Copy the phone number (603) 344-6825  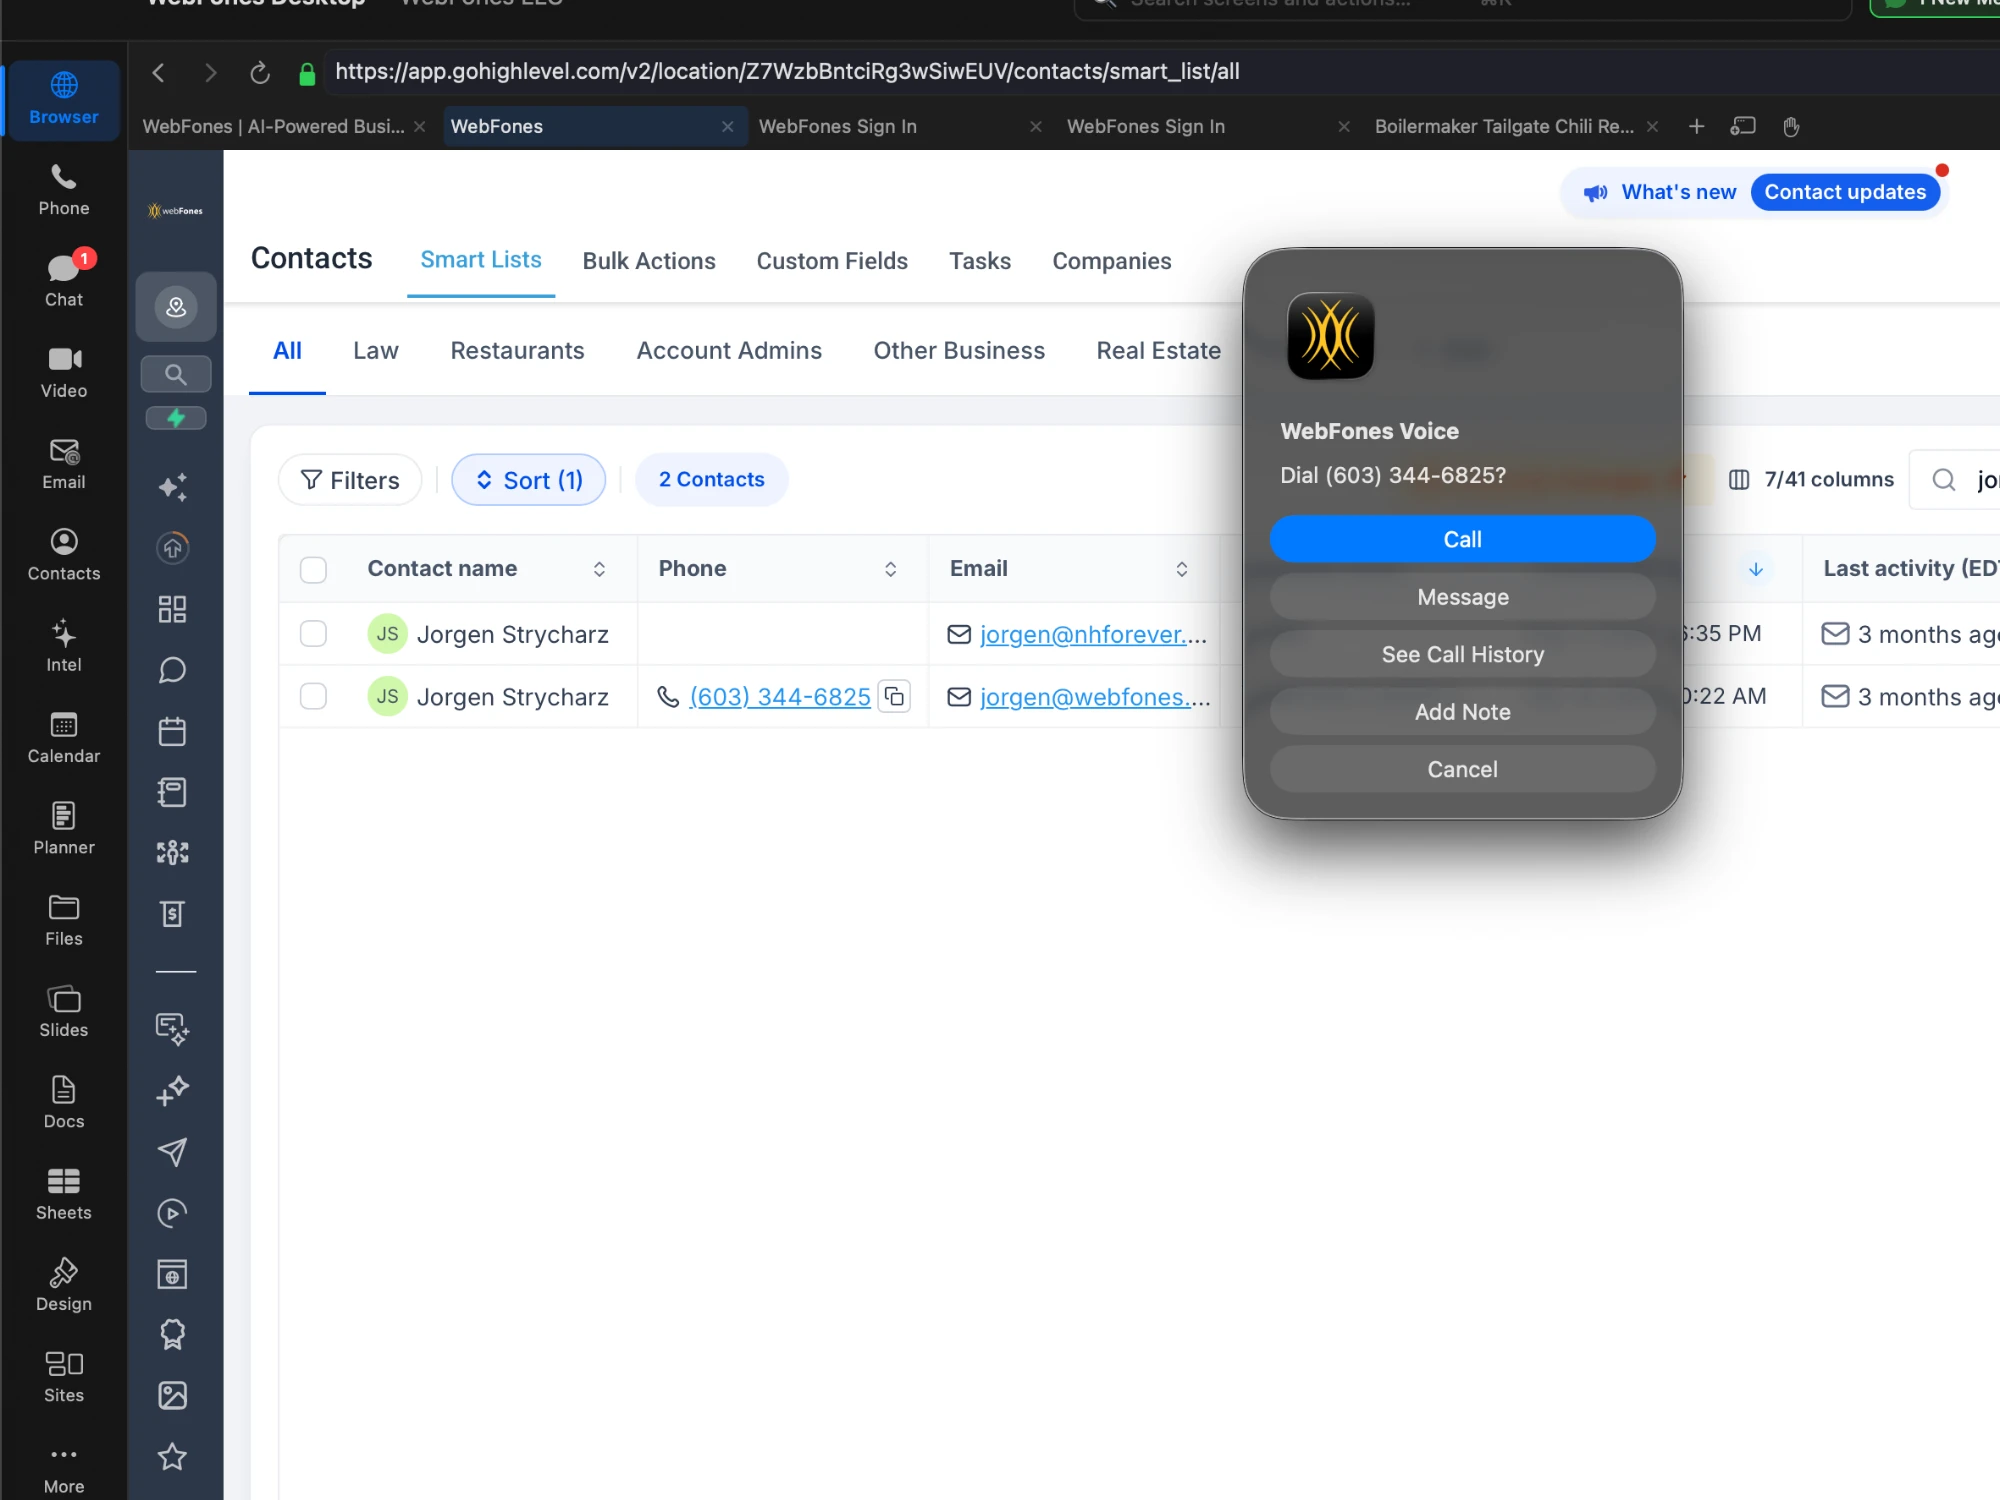894,696
